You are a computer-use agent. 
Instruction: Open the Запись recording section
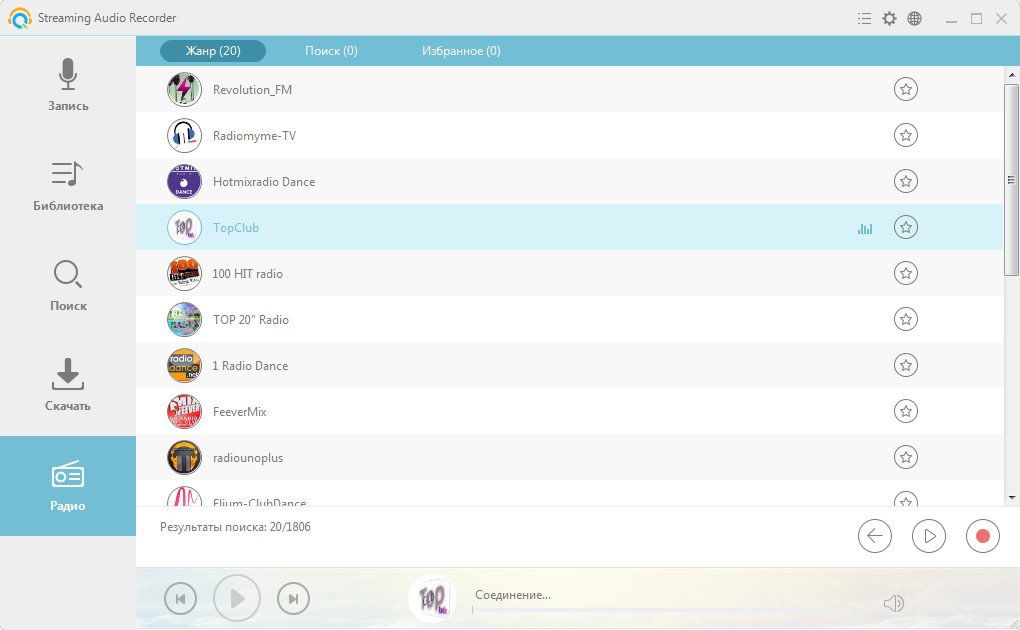pos(68,85)
